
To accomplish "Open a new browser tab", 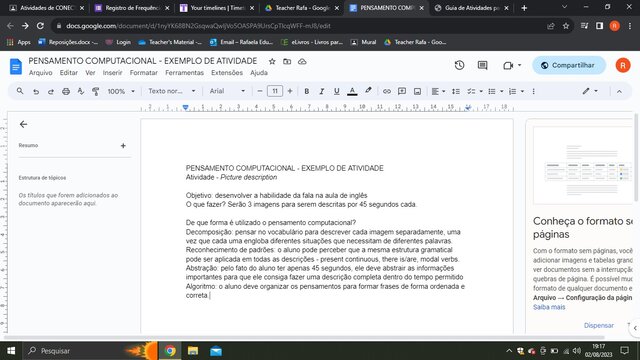I will (x=524, y=8).
